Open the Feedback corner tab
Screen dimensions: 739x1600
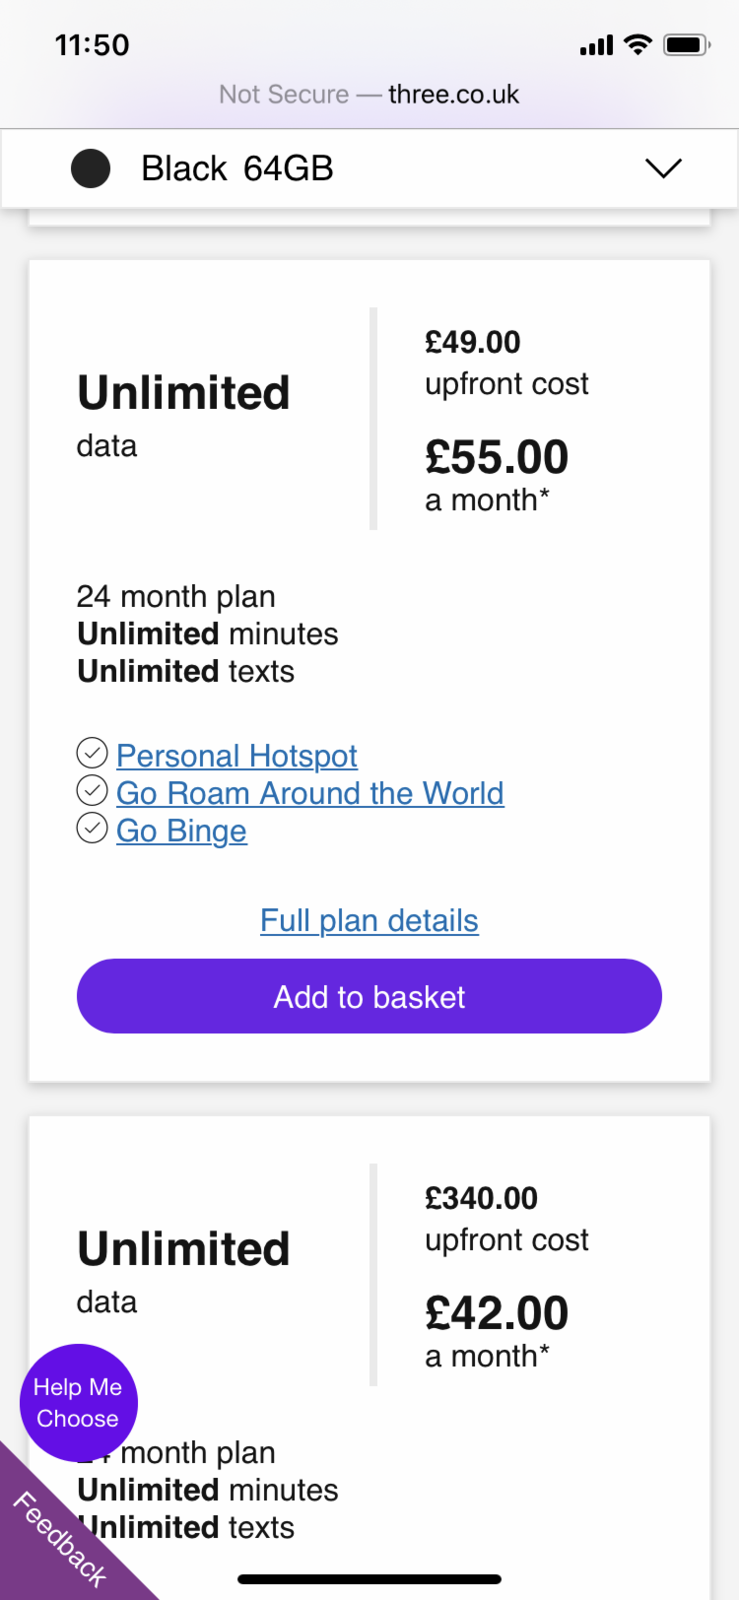click(58, 1540)
